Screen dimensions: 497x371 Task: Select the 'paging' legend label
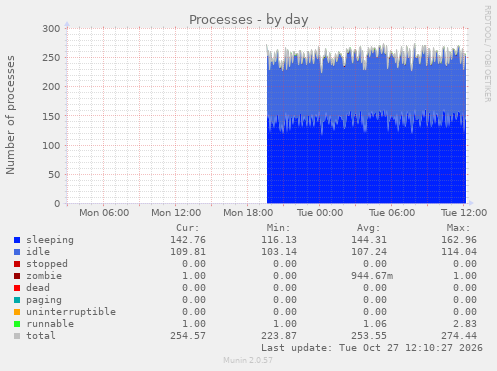tap(44, 300)
